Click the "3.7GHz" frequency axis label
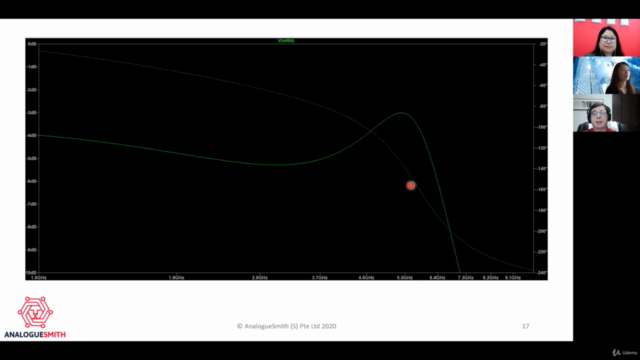The width and height of the screenshot is (640, 360). click(320, 278)
